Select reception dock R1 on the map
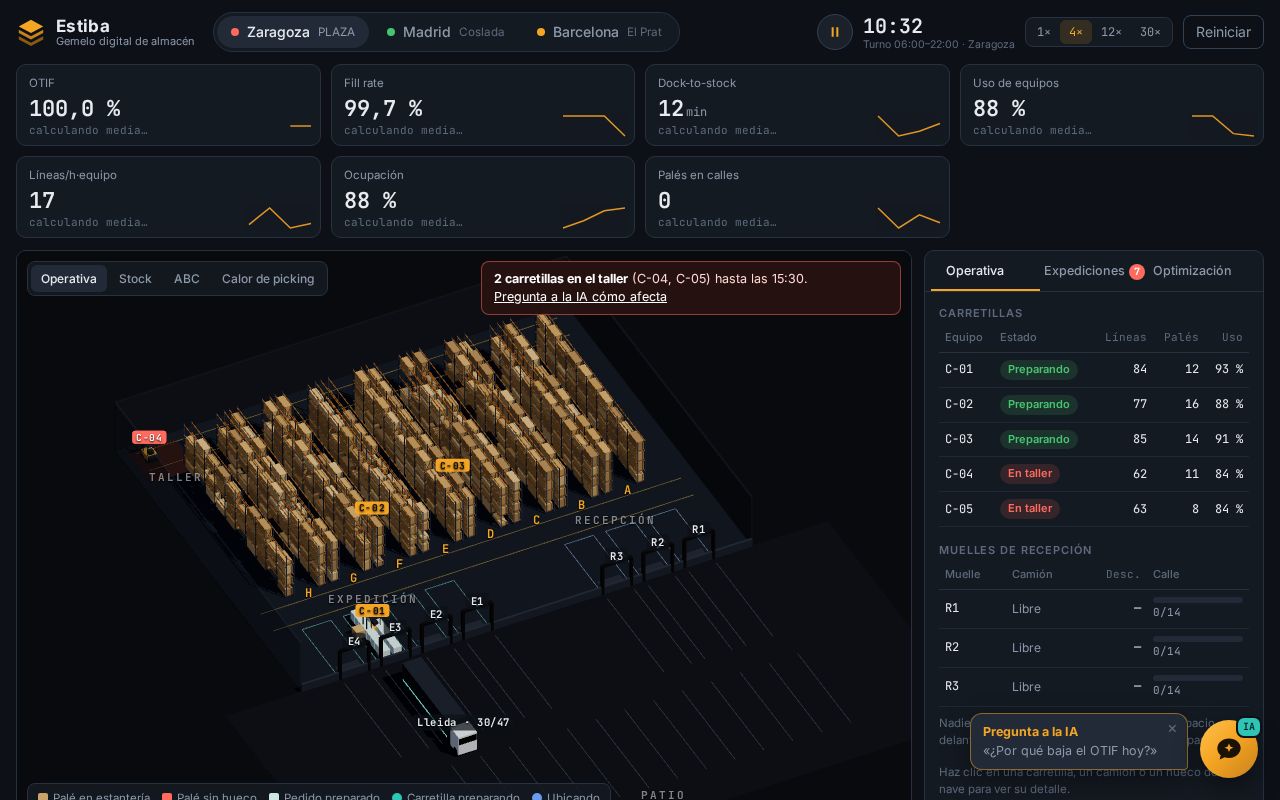The image size is (1280, 800). pyautogui.click(x=699, y=530)
